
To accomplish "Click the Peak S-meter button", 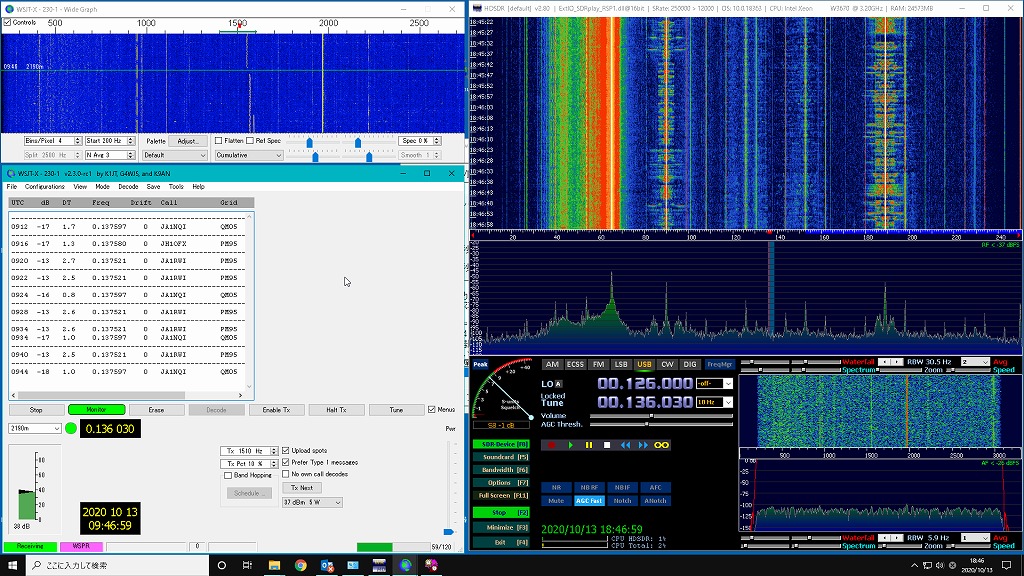I will (x=480, y=364).
